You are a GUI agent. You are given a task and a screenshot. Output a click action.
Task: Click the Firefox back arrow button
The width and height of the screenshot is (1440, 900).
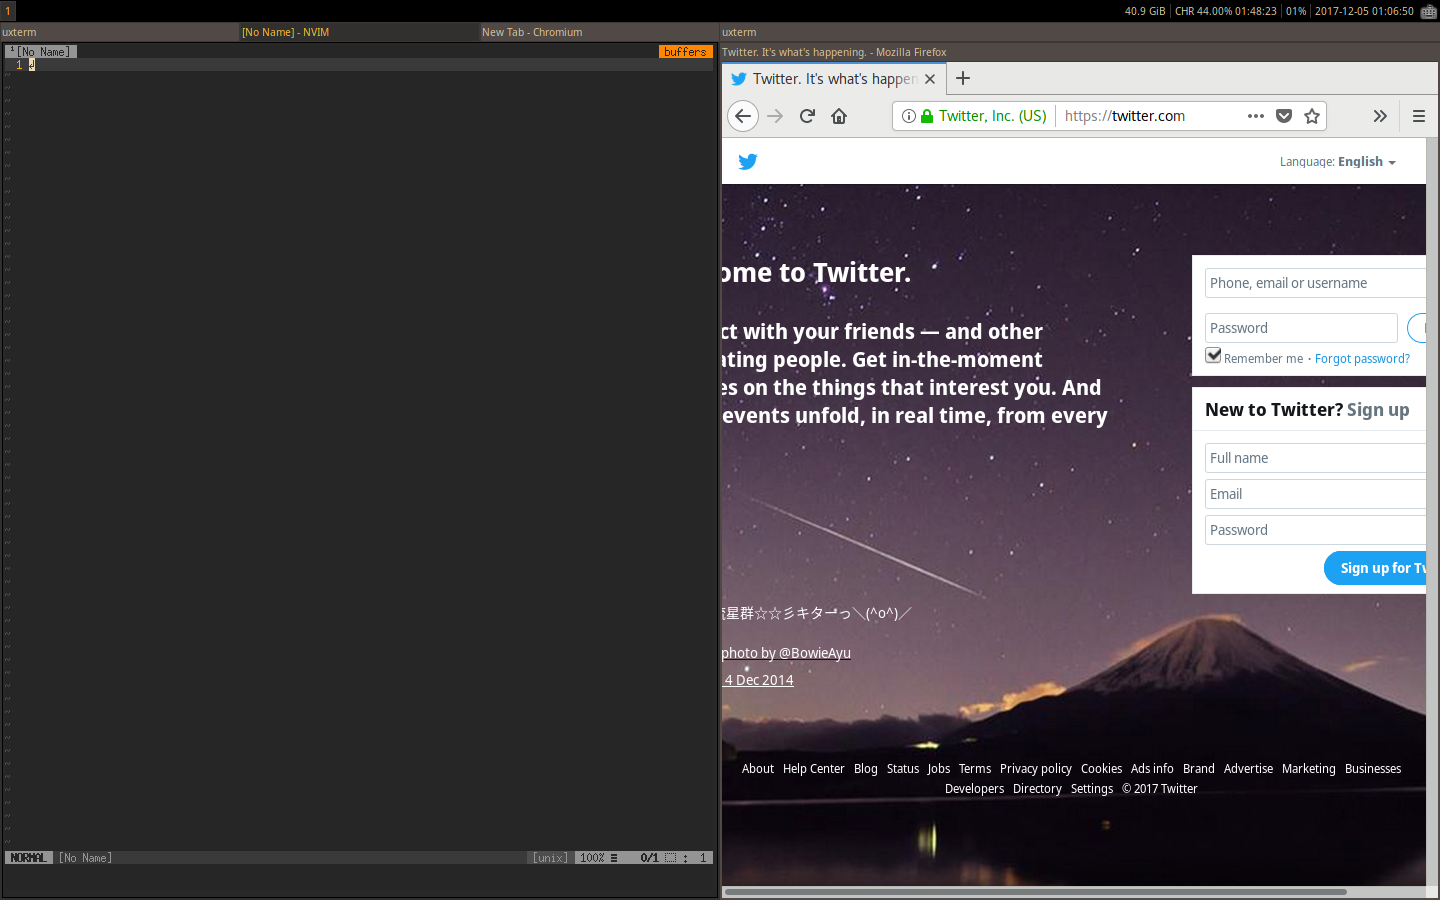(x=742, y=116)
